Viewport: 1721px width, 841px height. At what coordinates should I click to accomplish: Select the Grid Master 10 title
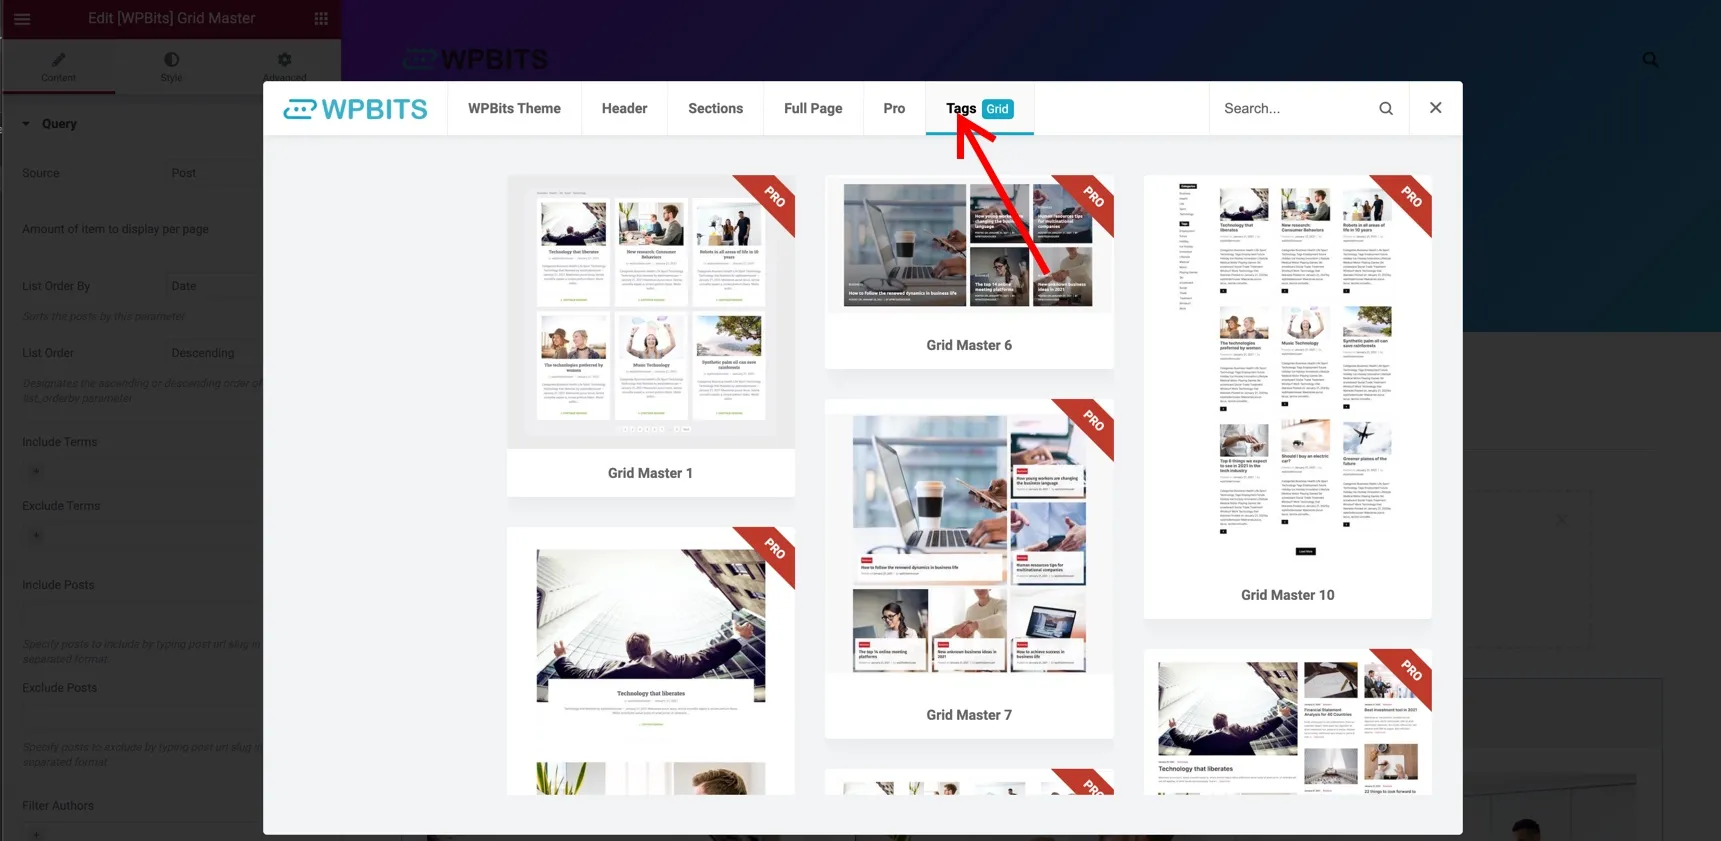(x=1288, y=595)
